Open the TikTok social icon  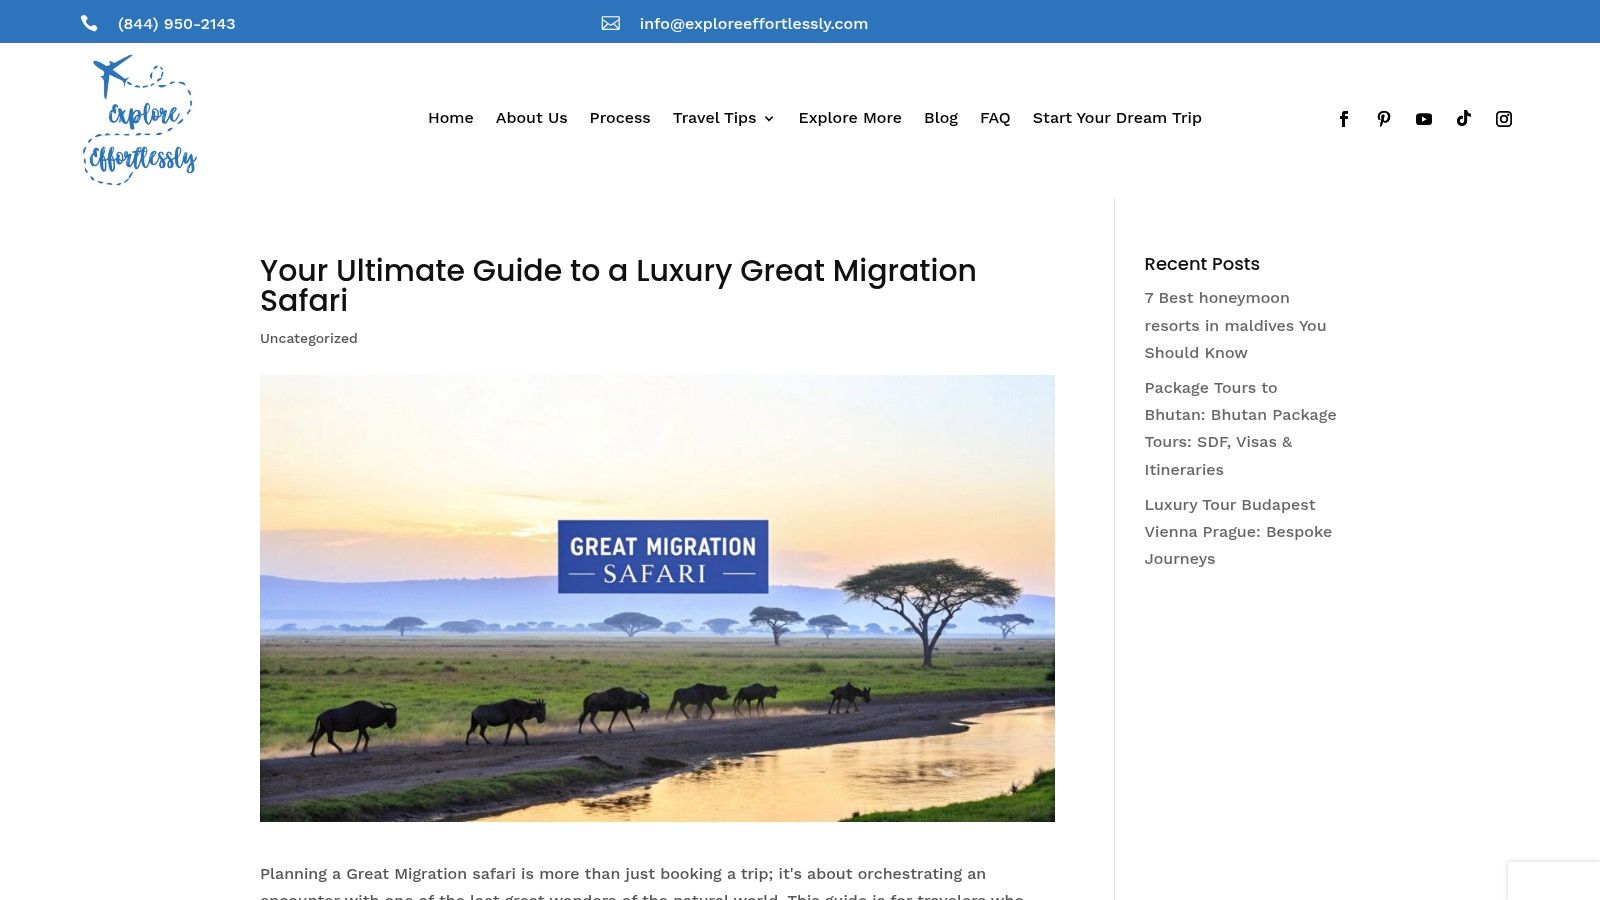click(1464, 119)
